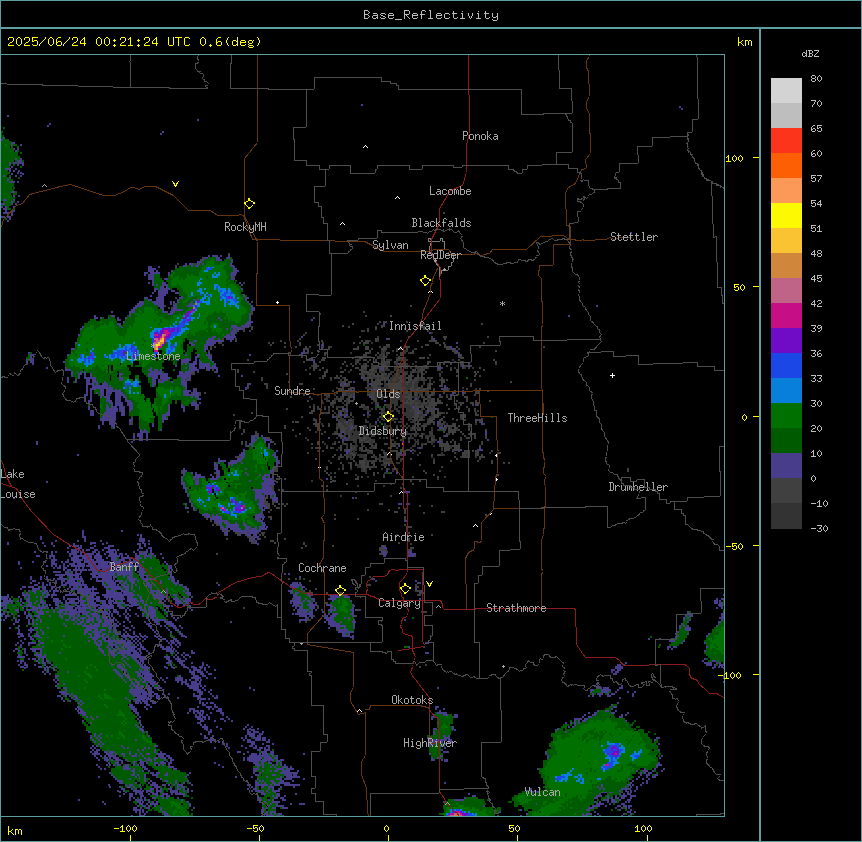This screenshot has width=862, height=842.
Task: Click the Lake Louise label
Action: 18,484
